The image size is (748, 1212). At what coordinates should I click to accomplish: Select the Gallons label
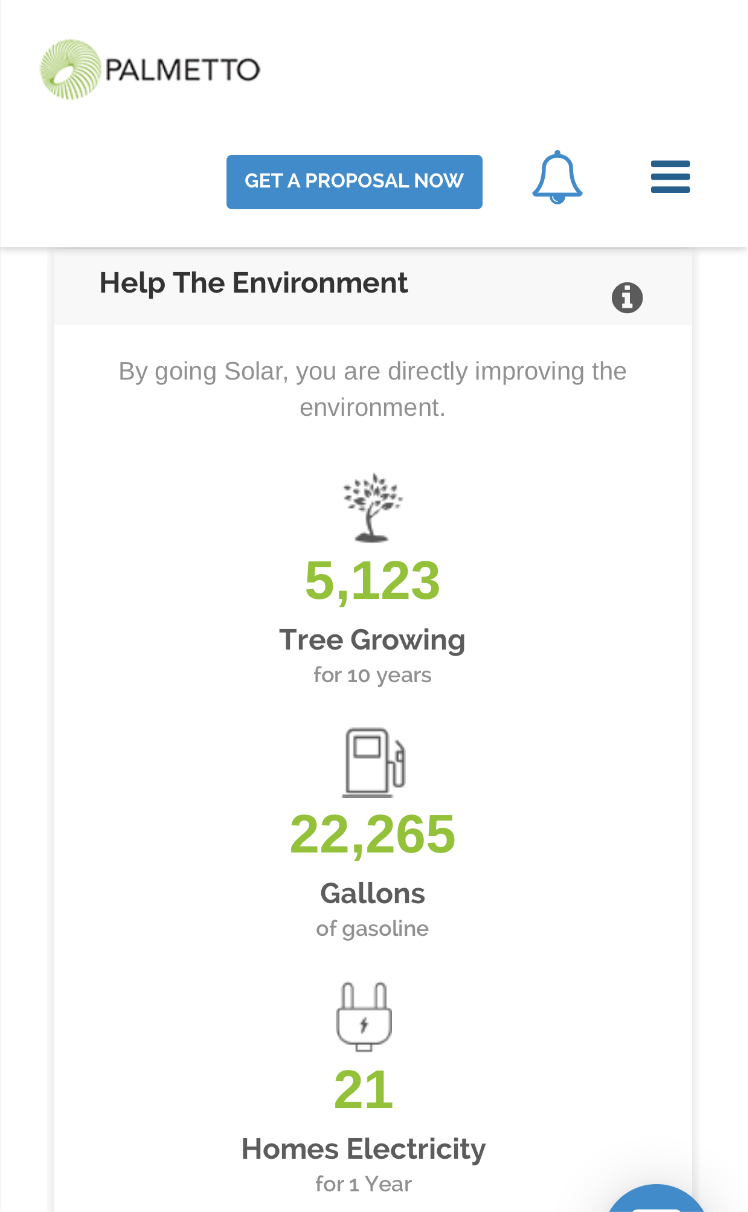coord(372,893)
